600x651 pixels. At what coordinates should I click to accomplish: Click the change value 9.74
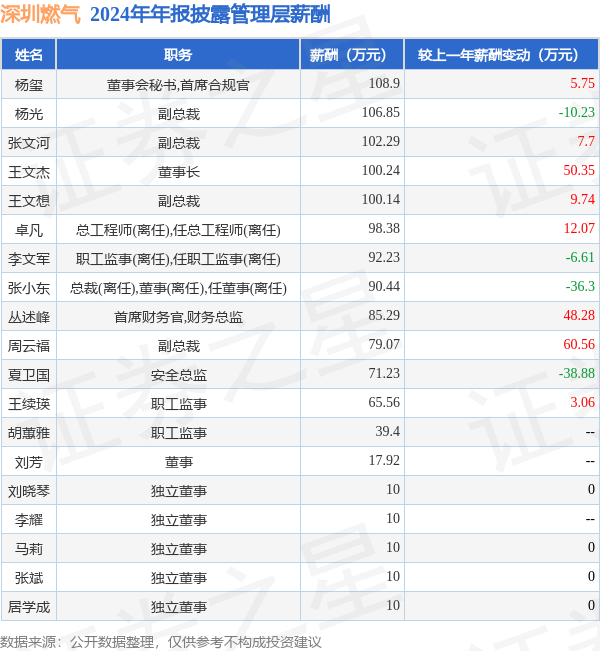[582, 199]
